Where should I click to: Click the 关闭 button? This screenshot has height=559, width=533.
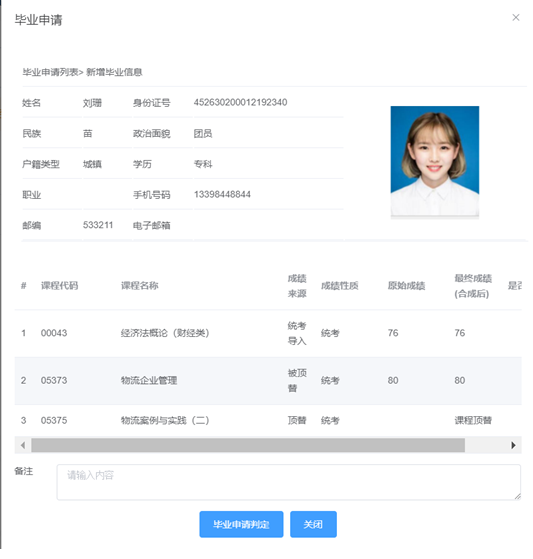[313, 524]
